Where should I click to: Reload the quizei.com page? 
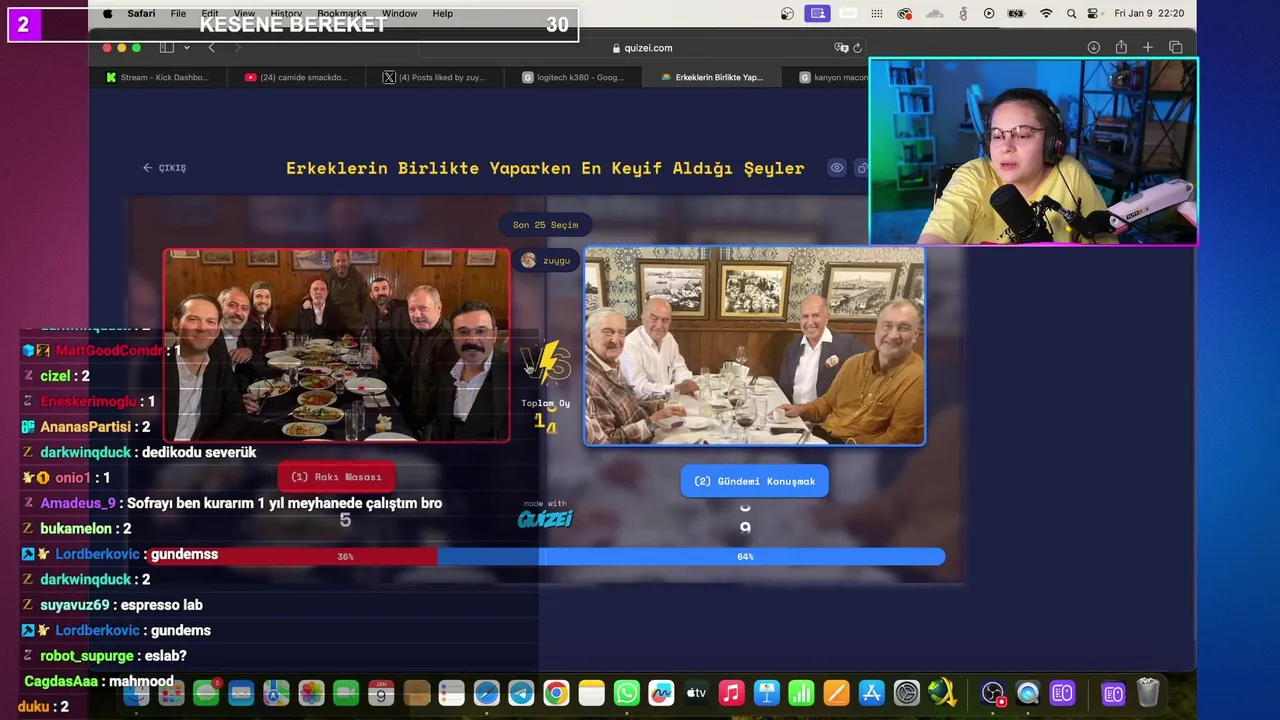[x=857, y=47]
